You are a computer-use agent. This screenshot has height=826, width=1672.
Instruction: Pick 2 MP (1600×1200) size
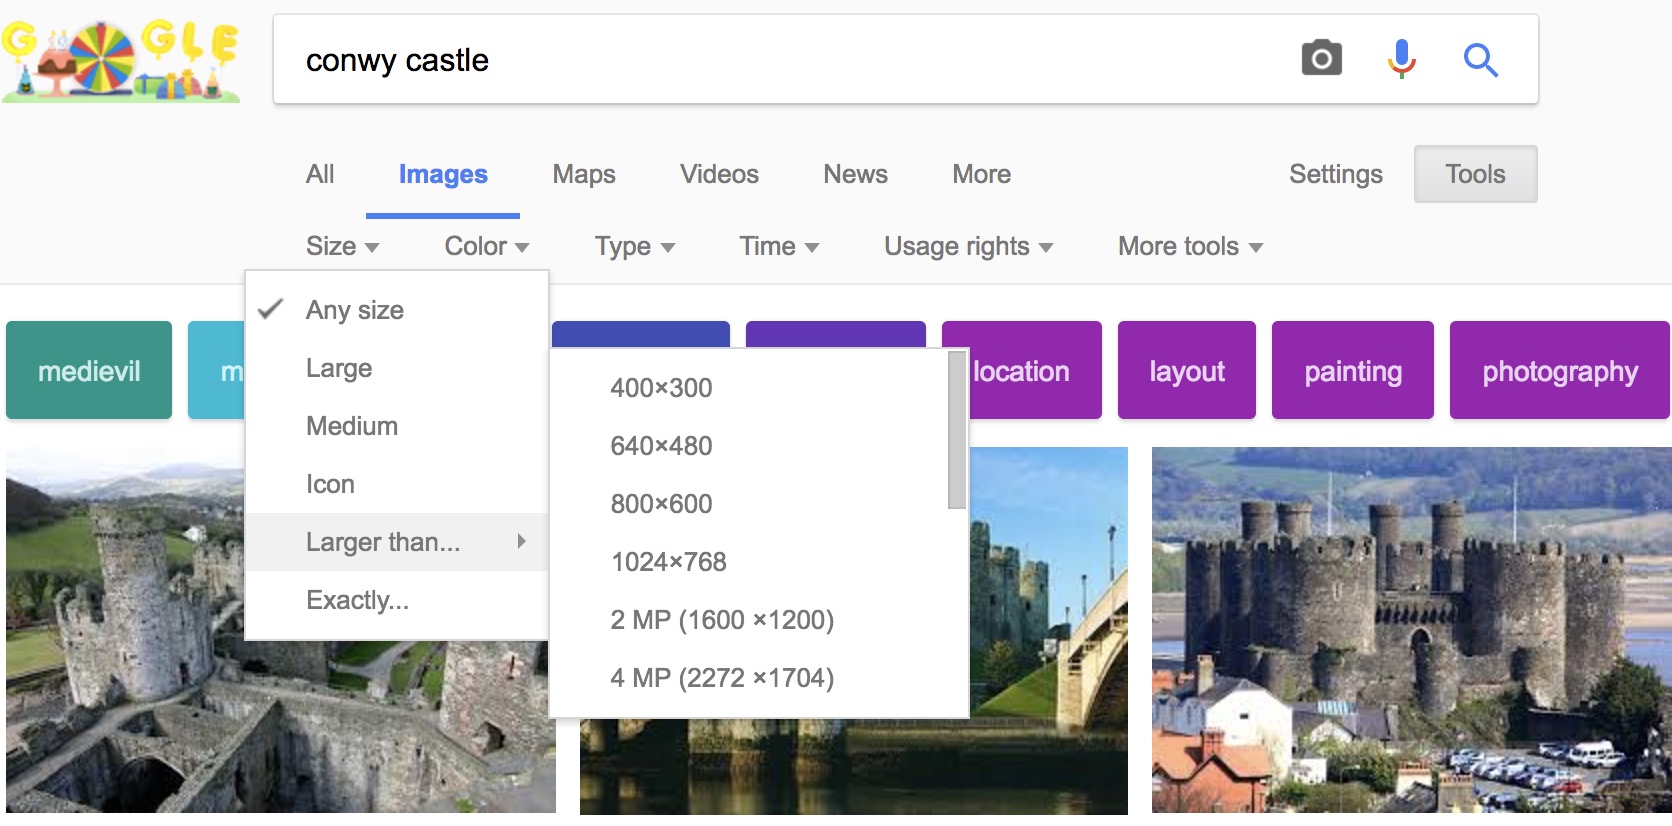pyautogui.click(x=748, y=620)
